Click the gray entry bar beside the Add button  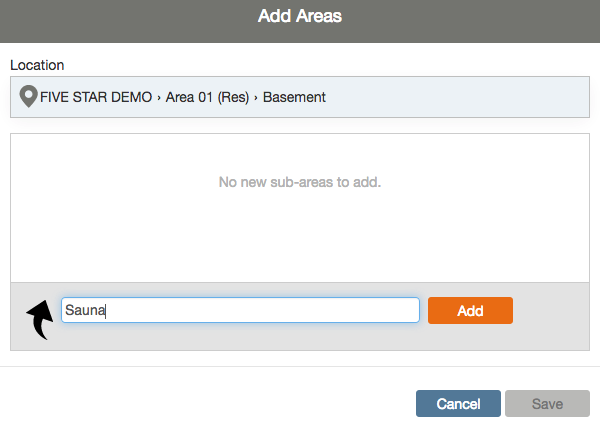551,316
